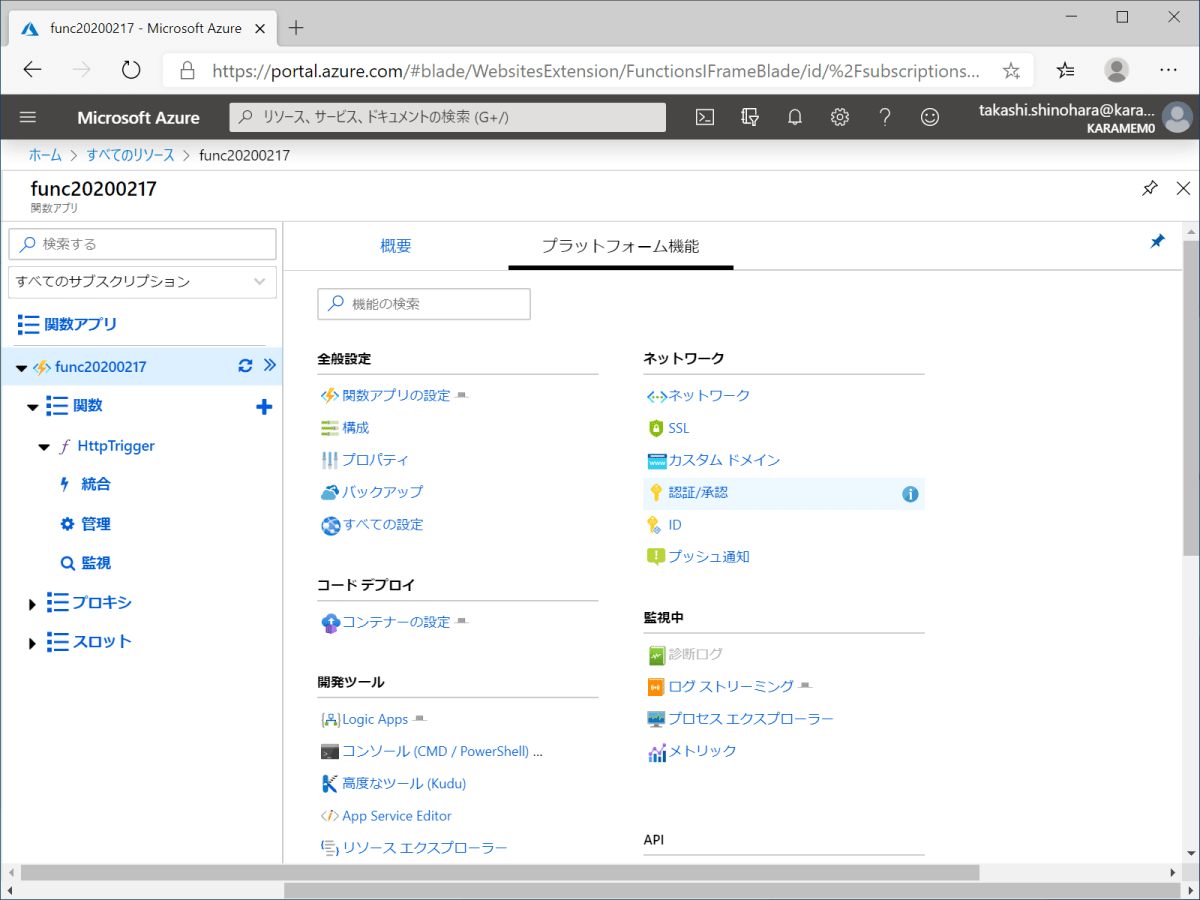Click the SSL shield icon
This screenshot has width=1200, height=900.
[x=656, y=428]
